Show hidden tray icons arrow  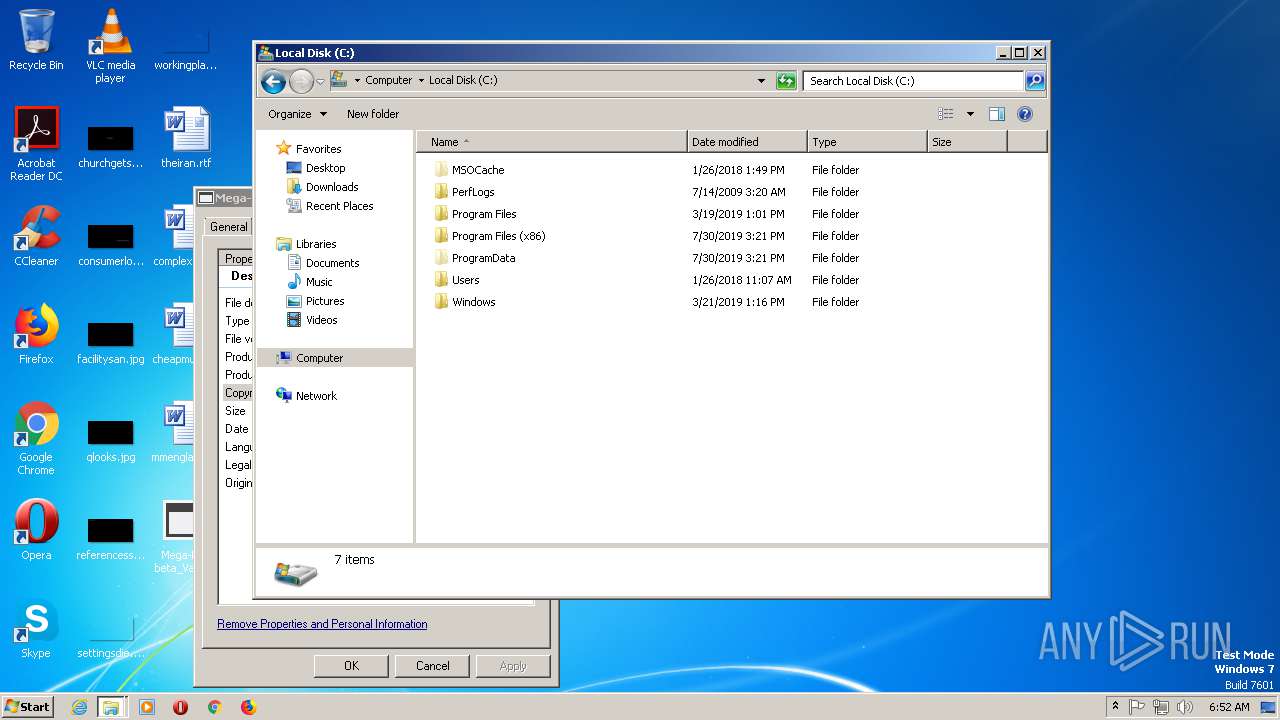coord(1115,707)
